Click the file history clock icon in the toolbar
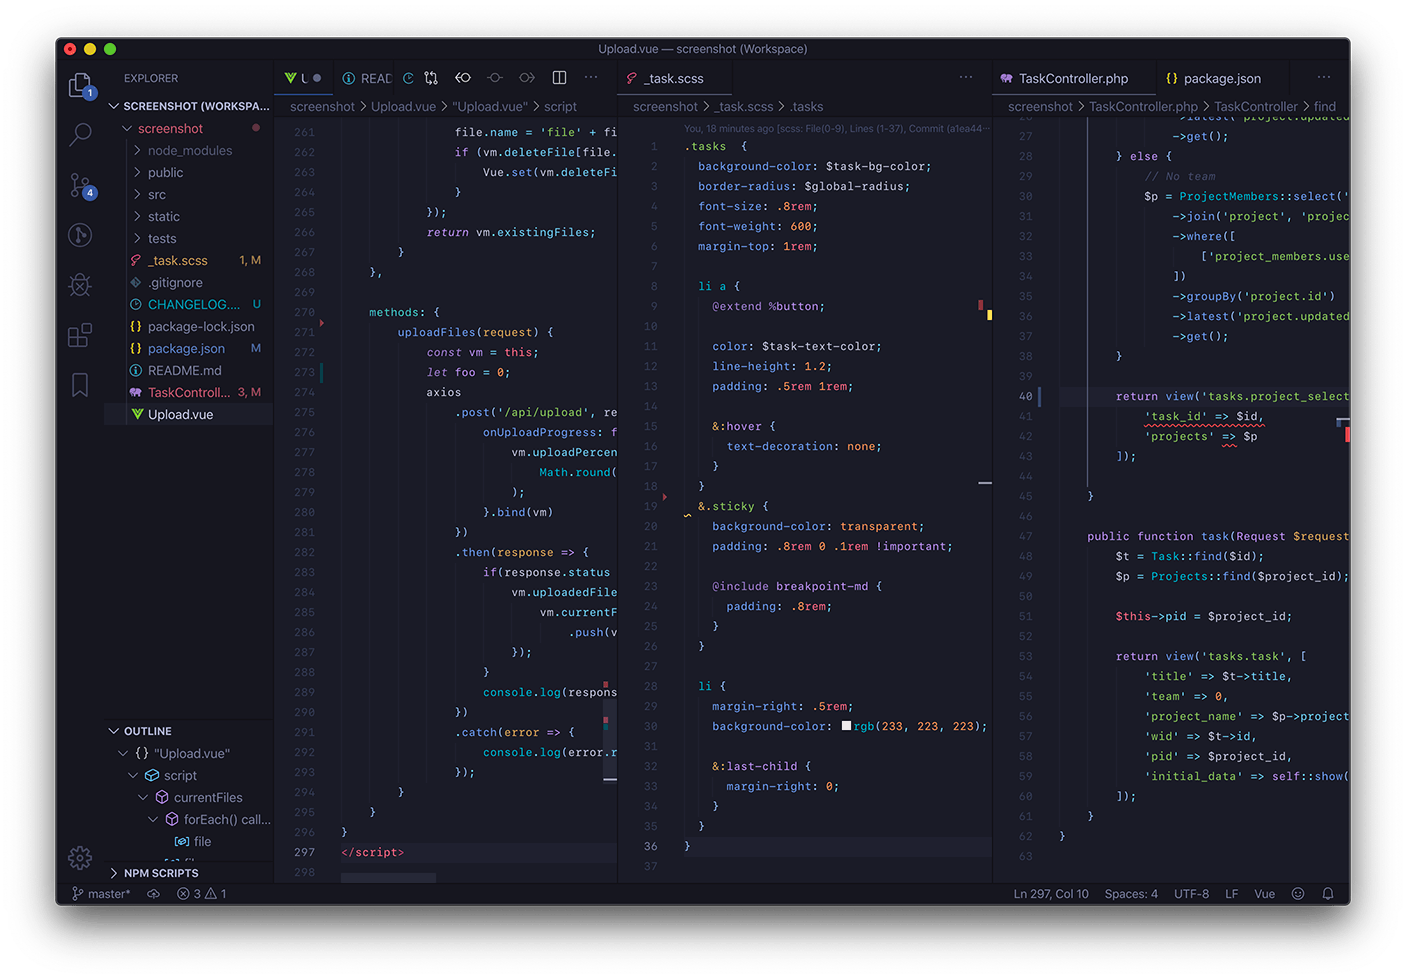Image resolution: width=1406 pixels, height=979 pixels. (407, 77)
